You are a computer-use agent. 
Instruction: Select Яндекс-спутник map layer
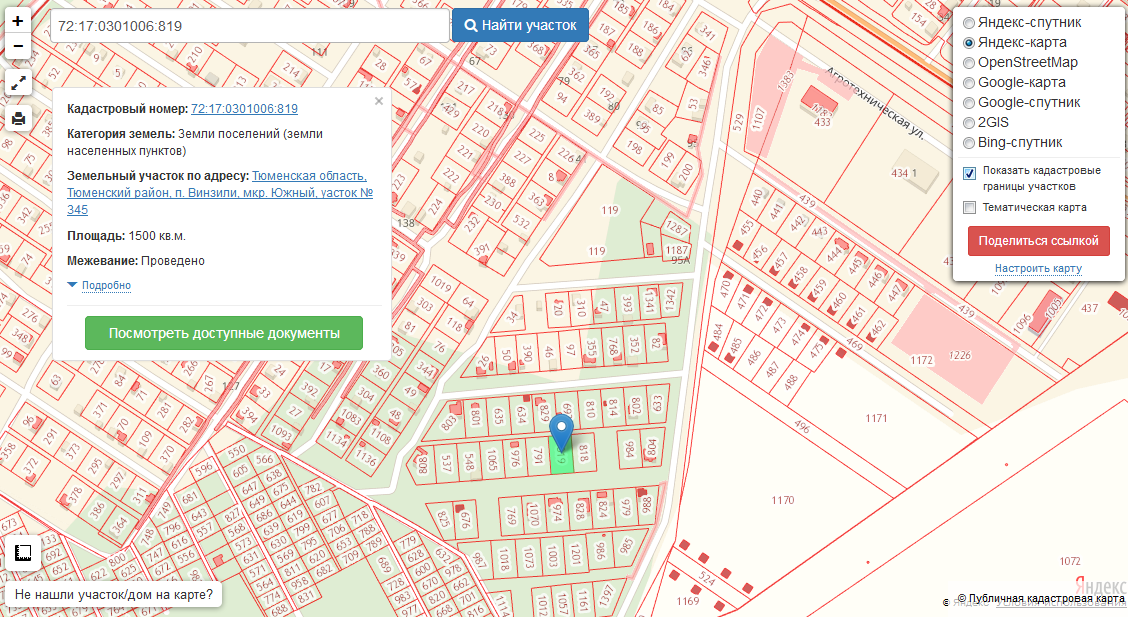(x=969, y=23)
